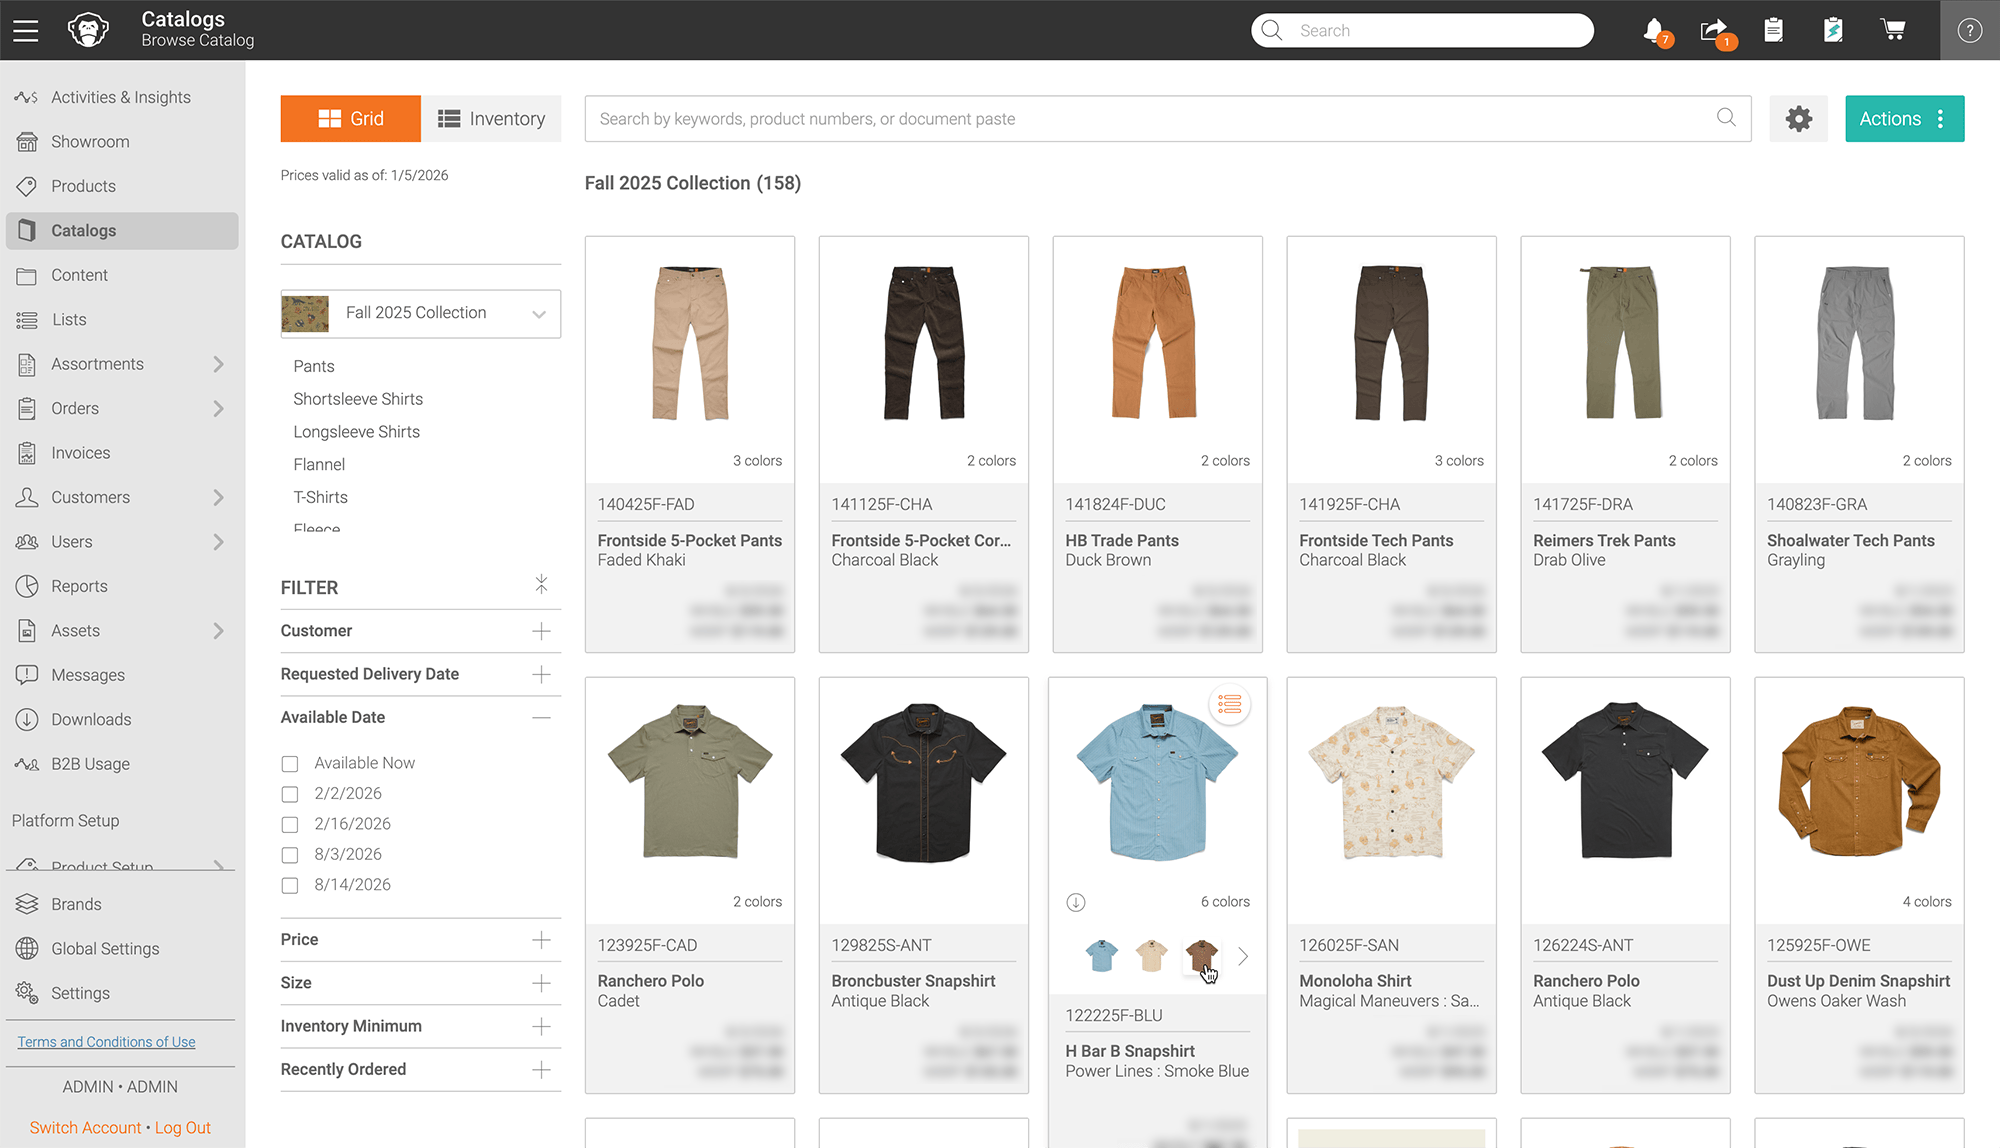The image size is (2000, 1148).
Task: Open the Fall 2025 Collection catalog dropdown
Action: (538, 313)
